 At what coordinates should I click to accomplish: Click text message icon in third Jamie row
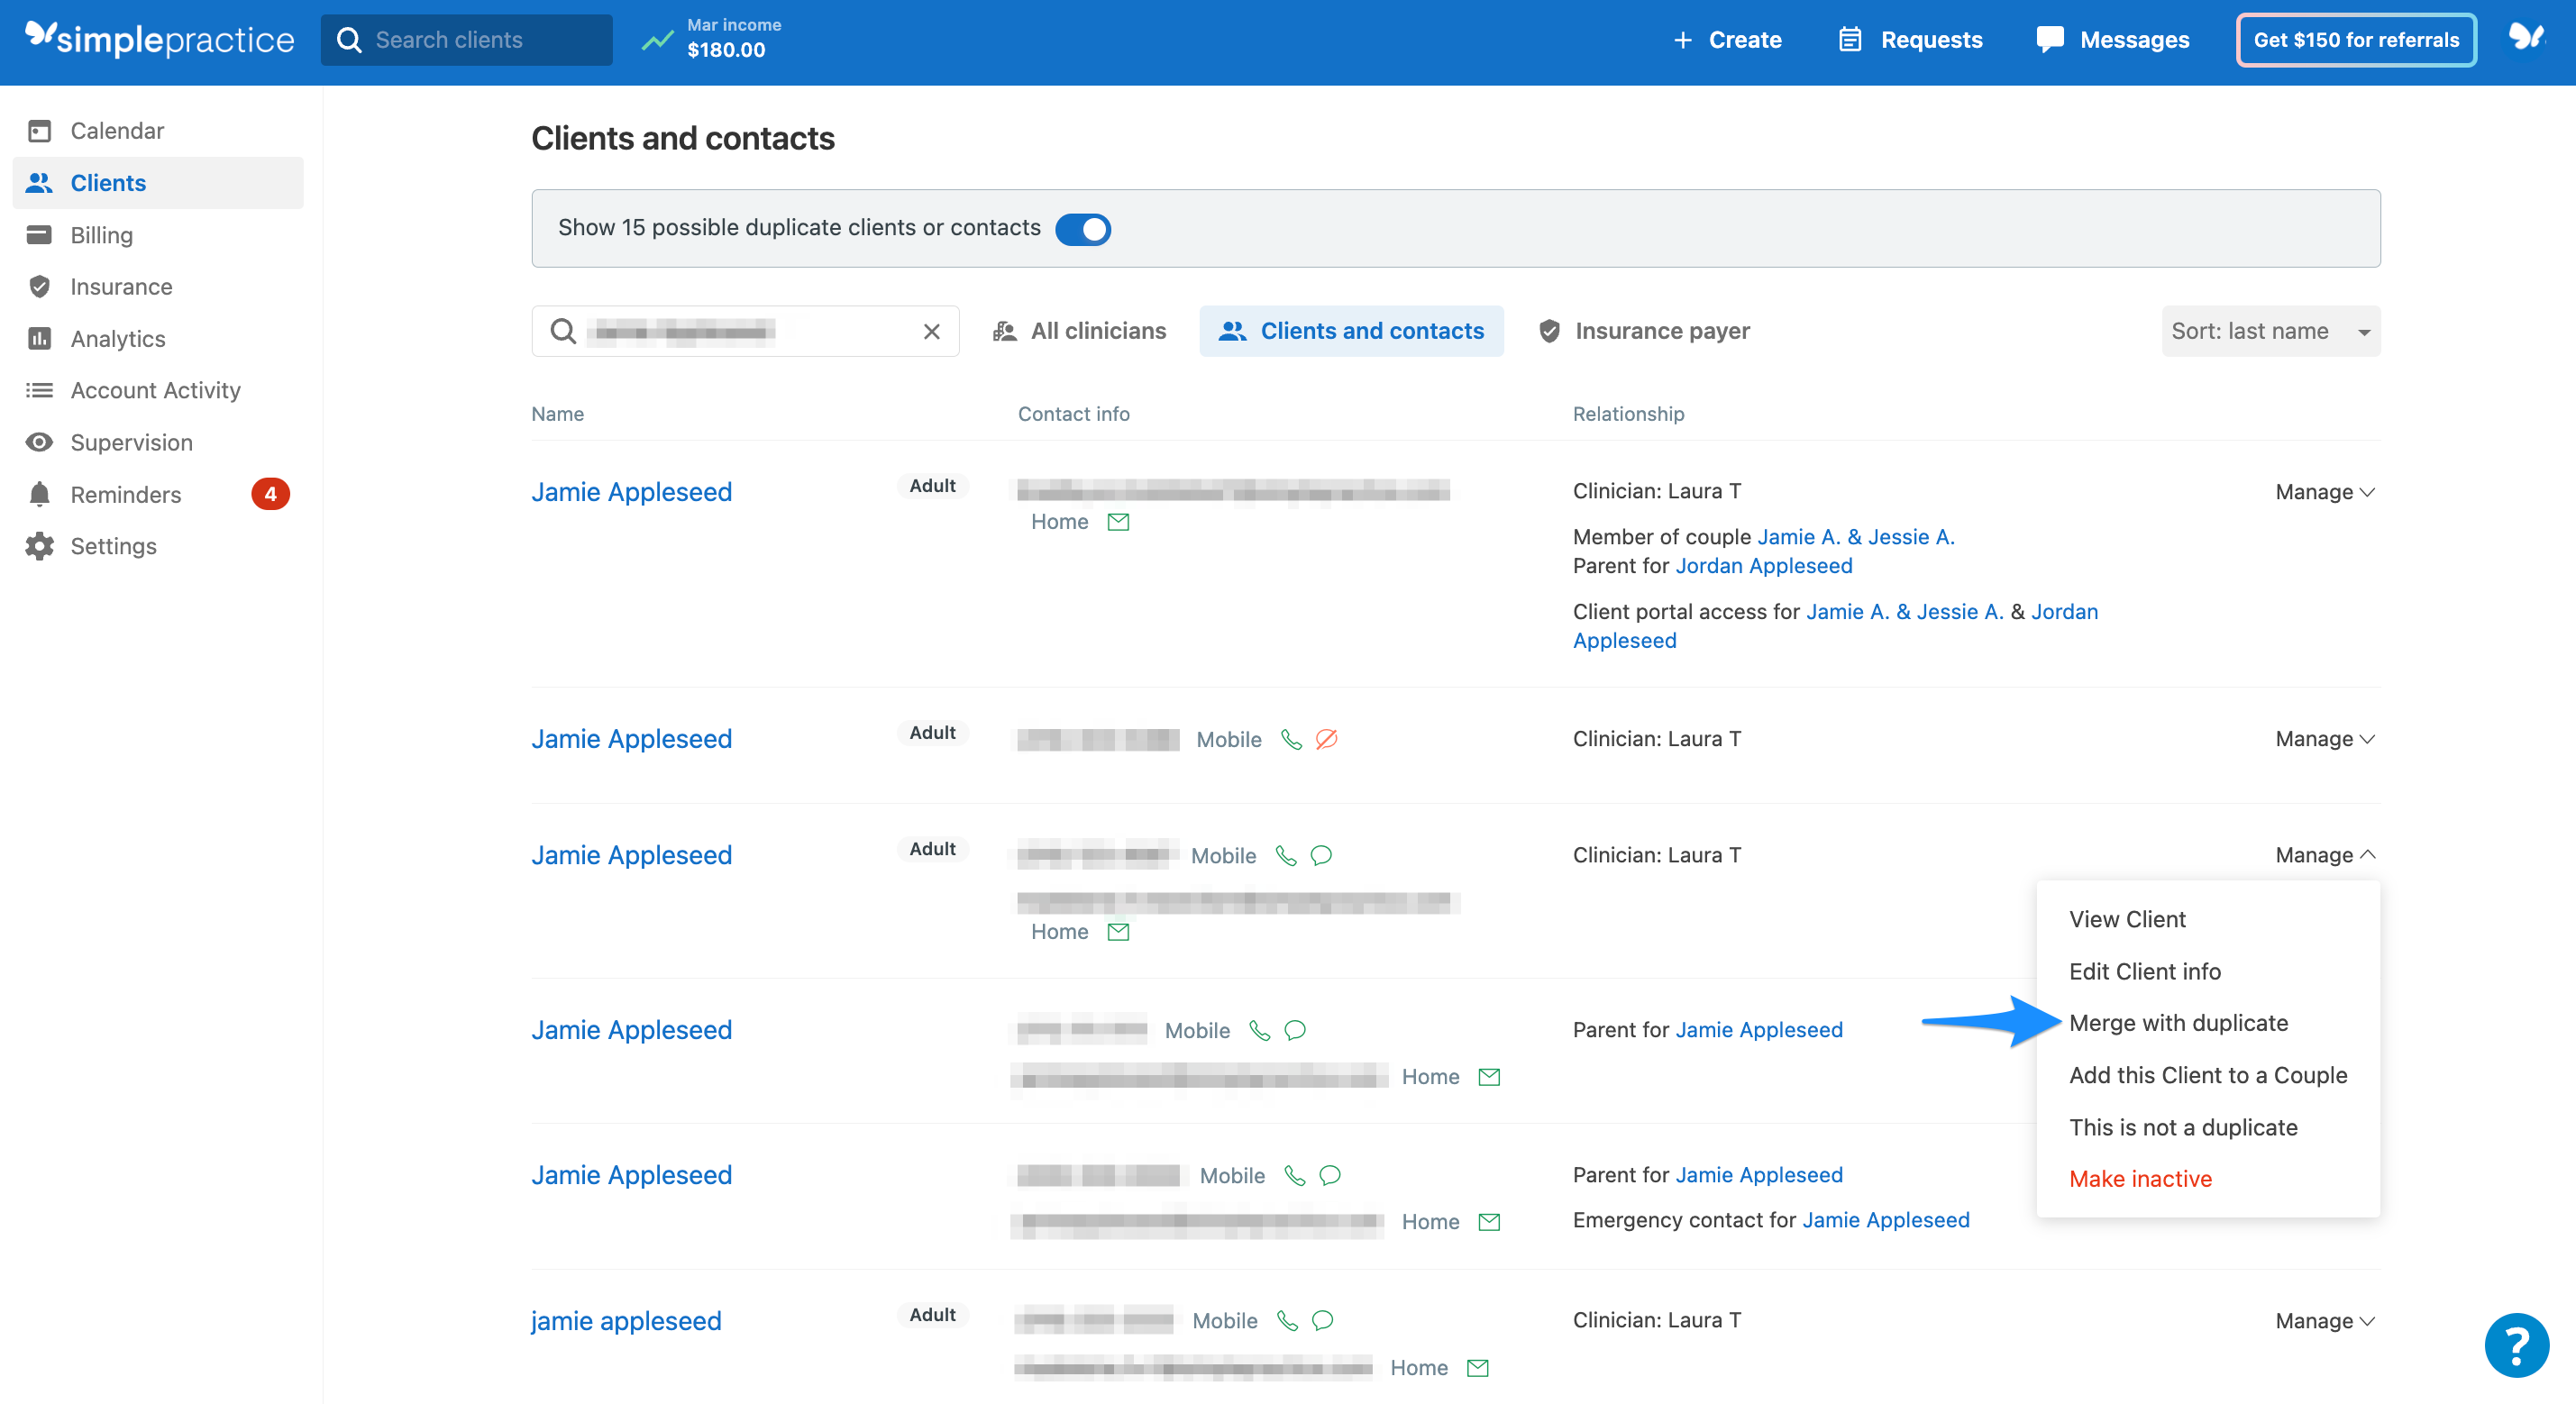[1321, 855]
